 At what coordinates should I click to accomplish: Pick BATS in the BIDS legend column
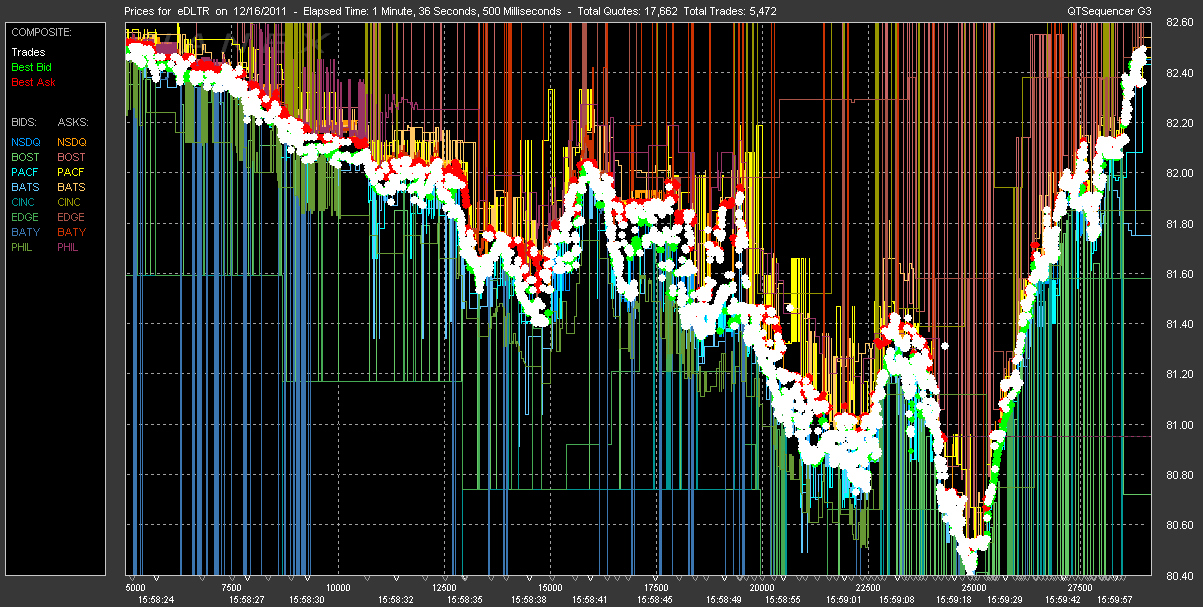[x=25, y=187]
